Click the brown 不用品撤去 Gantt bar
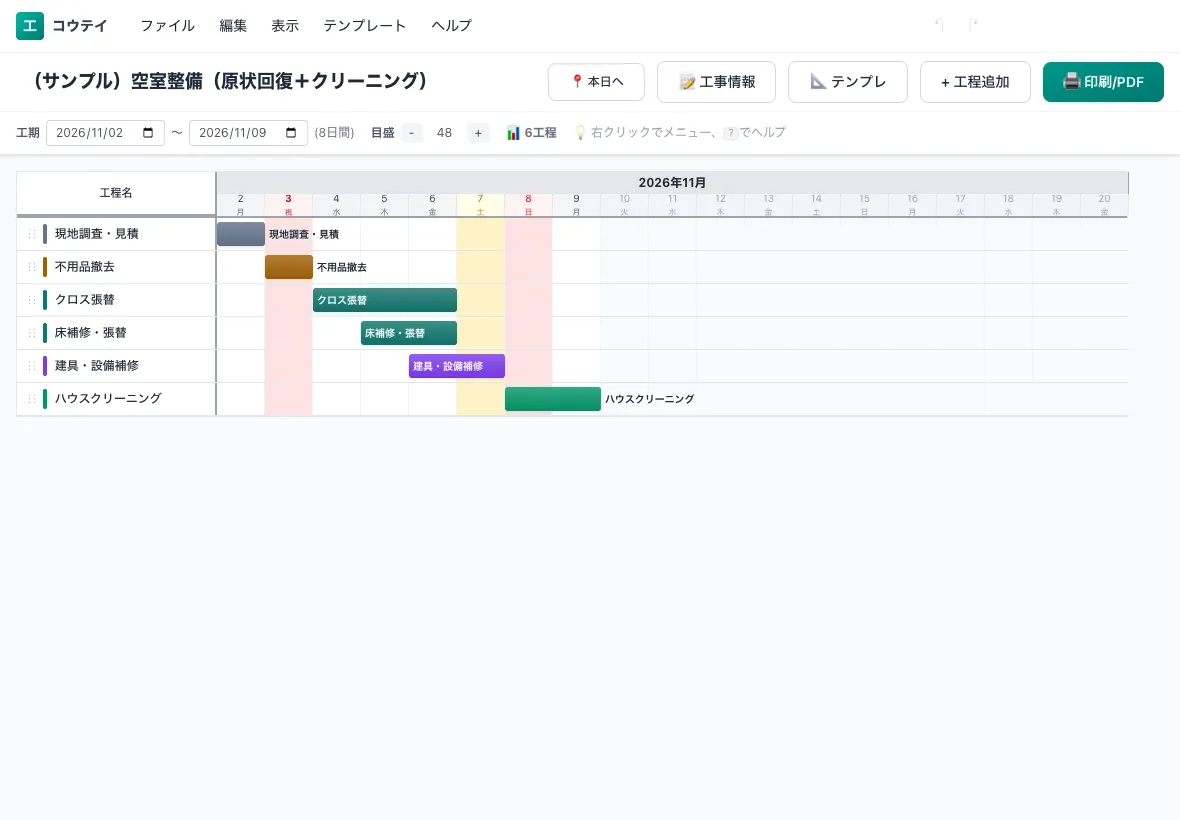Screen dimensions: 1180x820 tap(289, 267)
